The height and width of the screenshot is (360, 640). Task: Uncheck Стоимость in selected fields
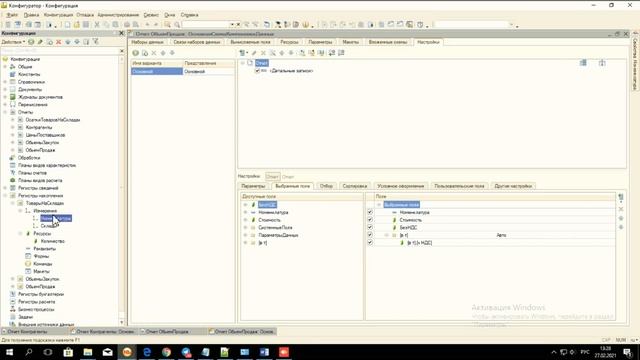pyautogui.click(x=370, y=220)
